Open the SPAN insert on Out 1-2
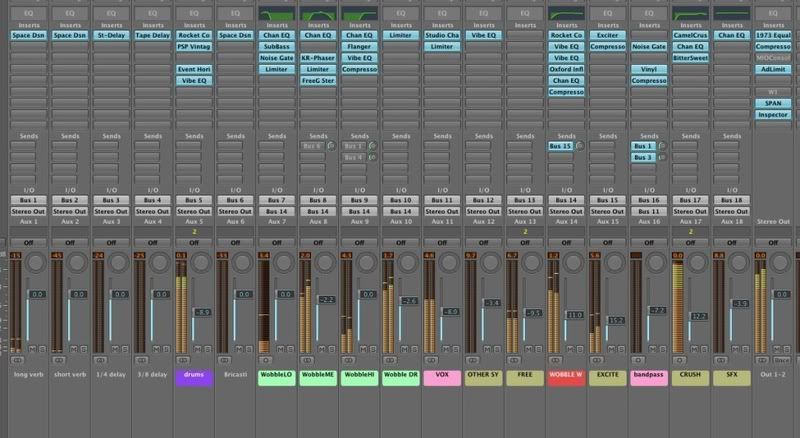The image size is (800, 438). click(773, 103)
